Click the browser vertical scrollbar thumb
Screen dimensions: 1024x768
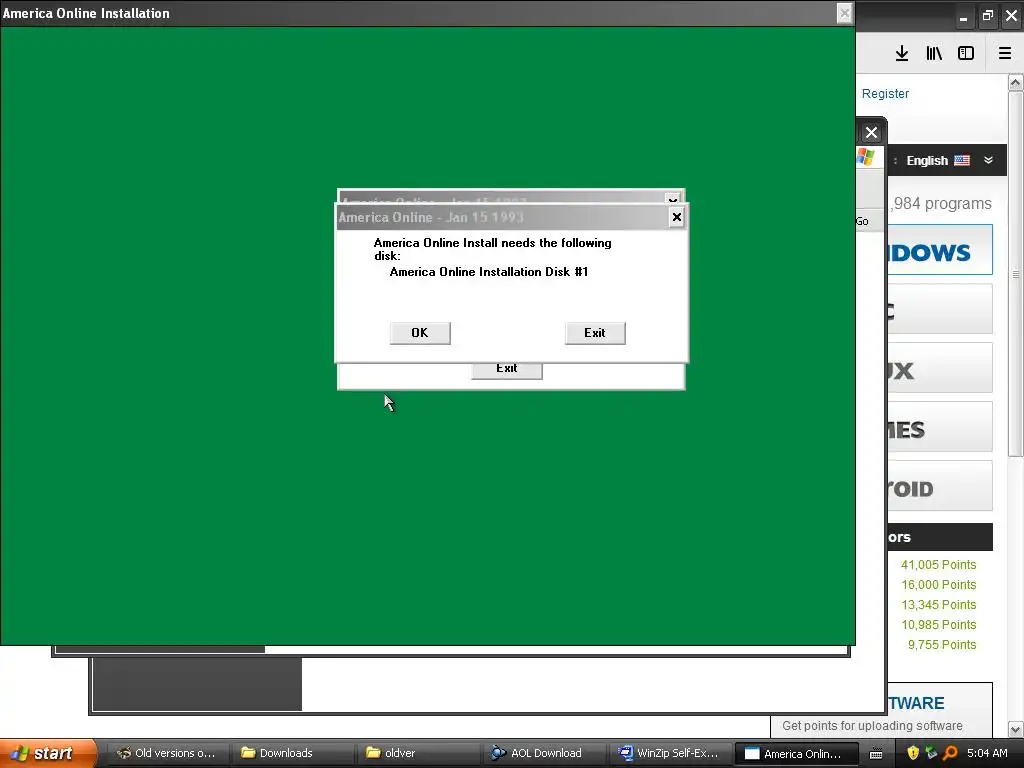point(1016,274)
